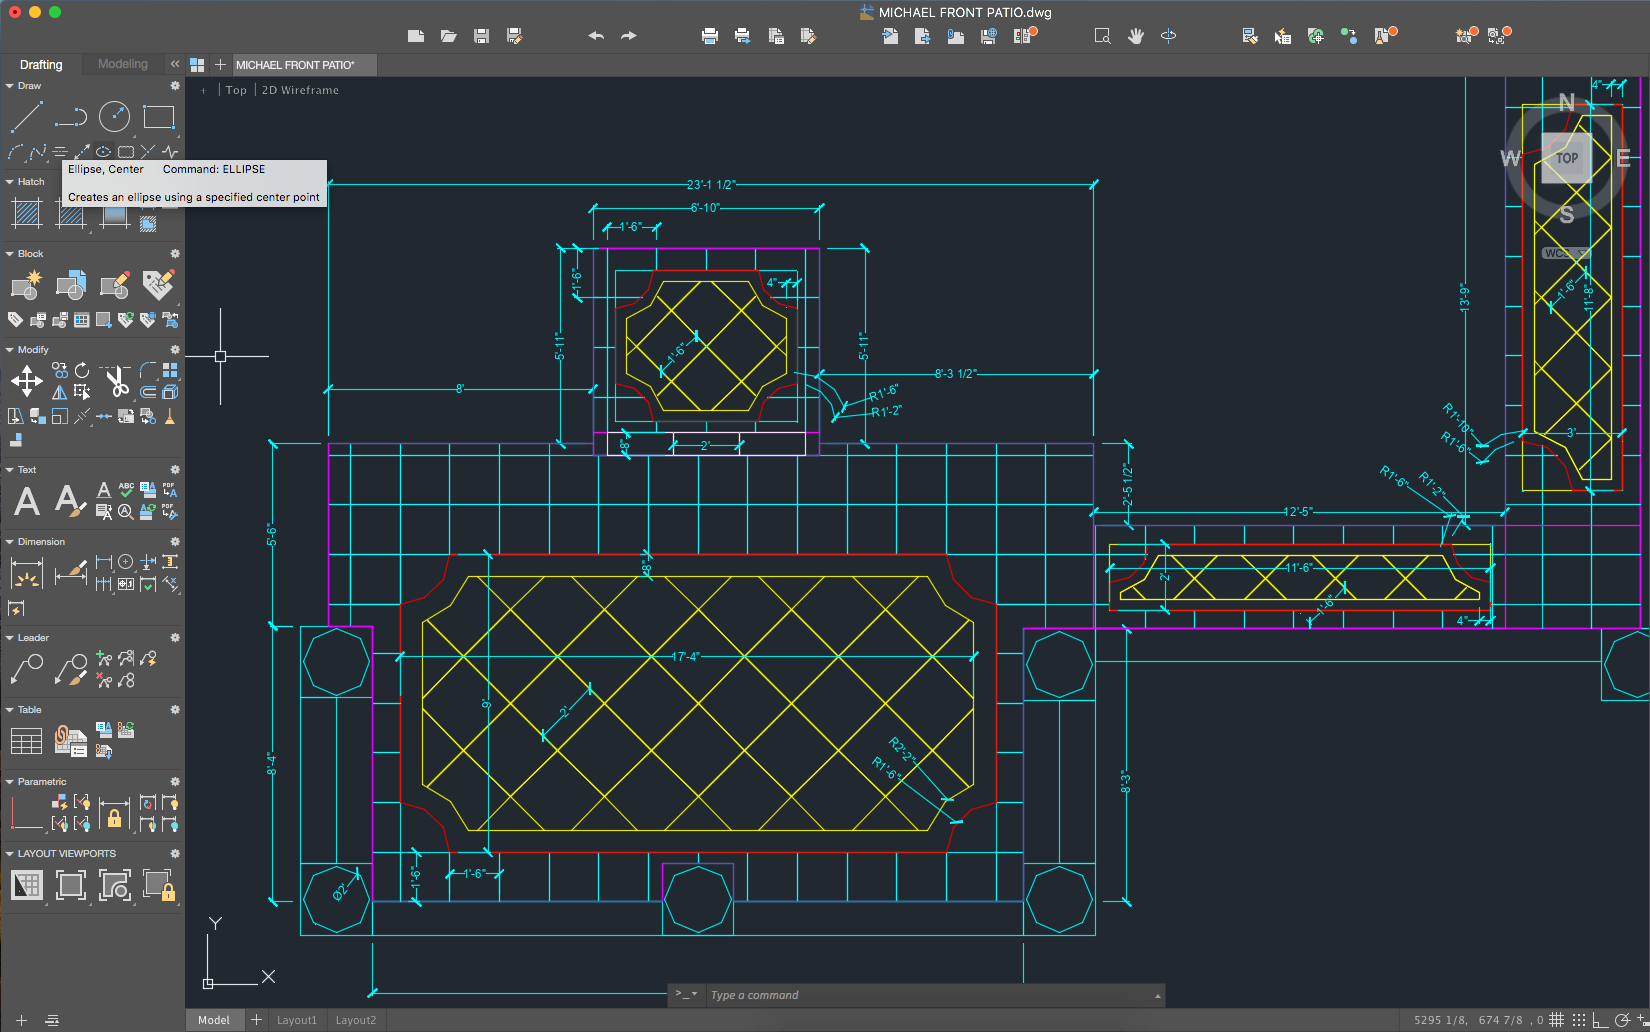
Task: Click the Undo arrow in toolbar
Action: (596, 36)
